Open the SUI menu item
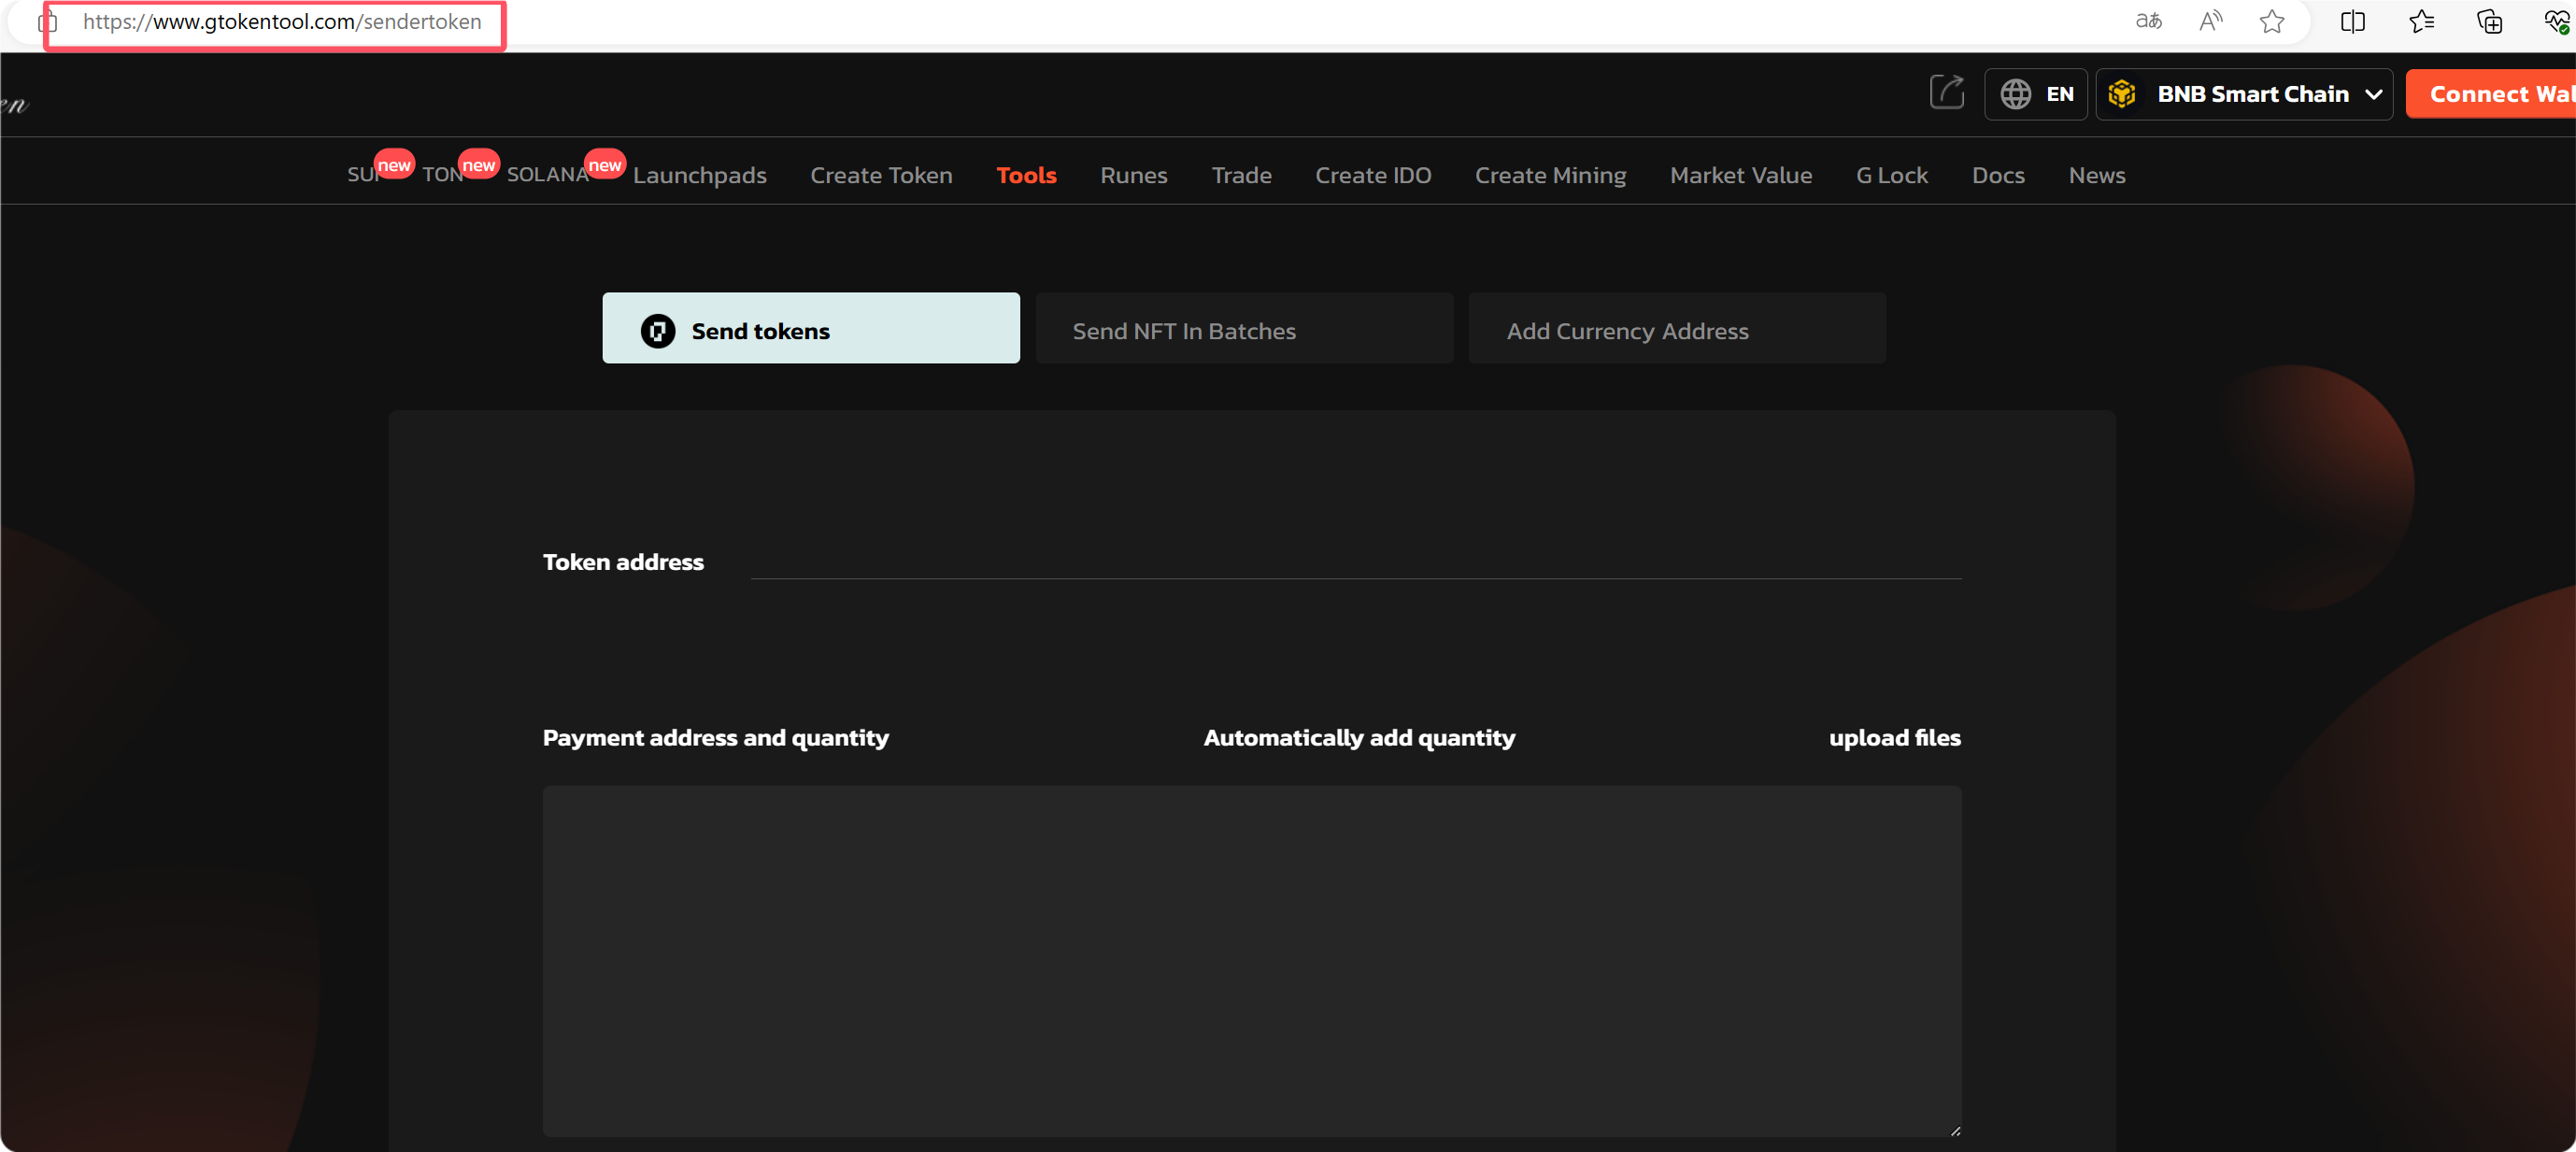The width and height of the screenshot is (2576, 1152). point(362,175)
